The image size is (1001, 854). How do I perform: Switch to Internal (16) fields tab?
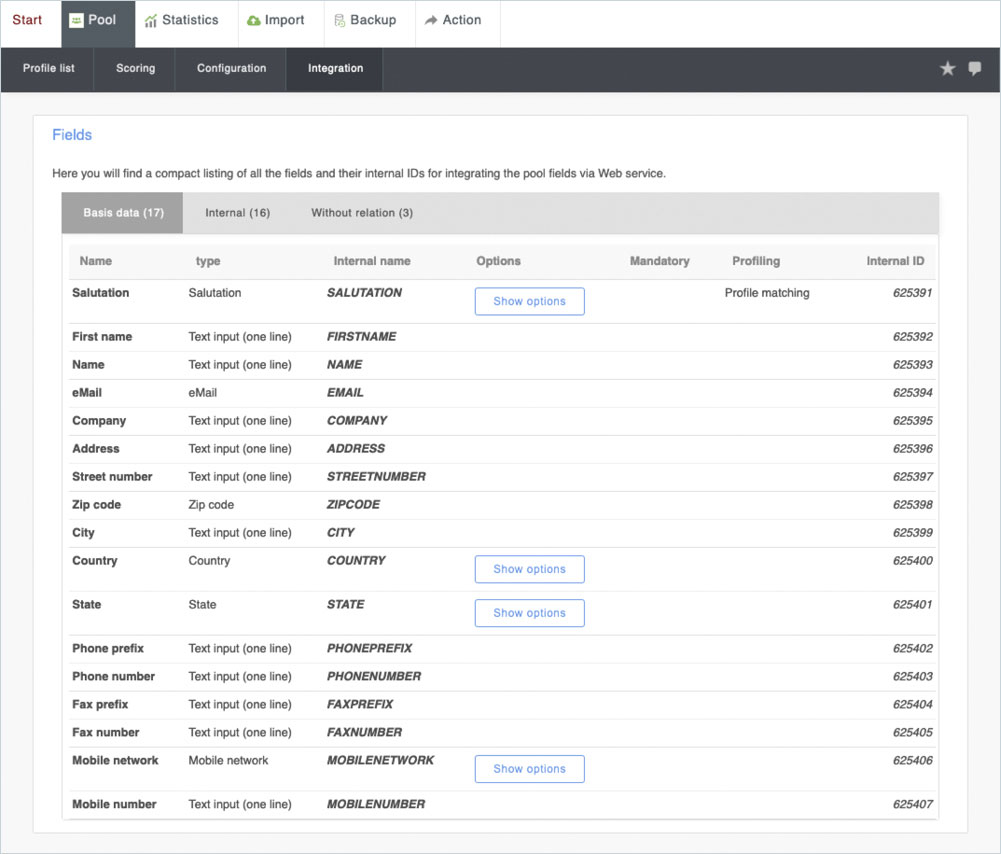pyautogui.click(x=237, y=213)
